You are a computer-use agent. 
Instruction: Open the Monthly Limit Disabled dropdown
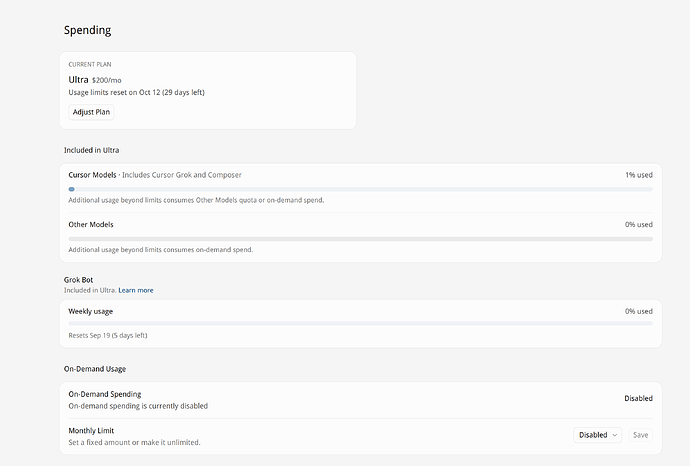click(x=597, y=435)
